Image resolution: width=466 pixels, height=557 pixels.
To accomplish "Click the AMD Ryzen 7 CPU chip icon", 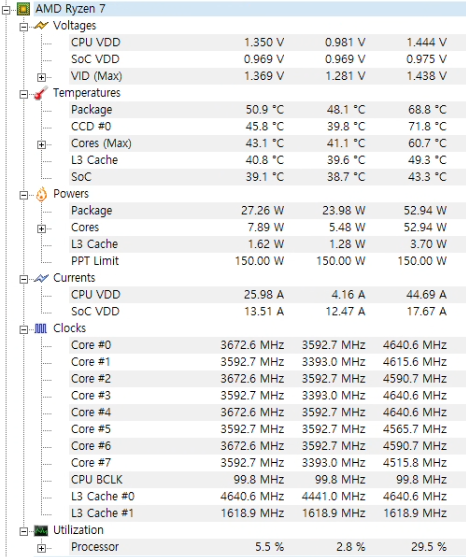I will coord(23,9).
